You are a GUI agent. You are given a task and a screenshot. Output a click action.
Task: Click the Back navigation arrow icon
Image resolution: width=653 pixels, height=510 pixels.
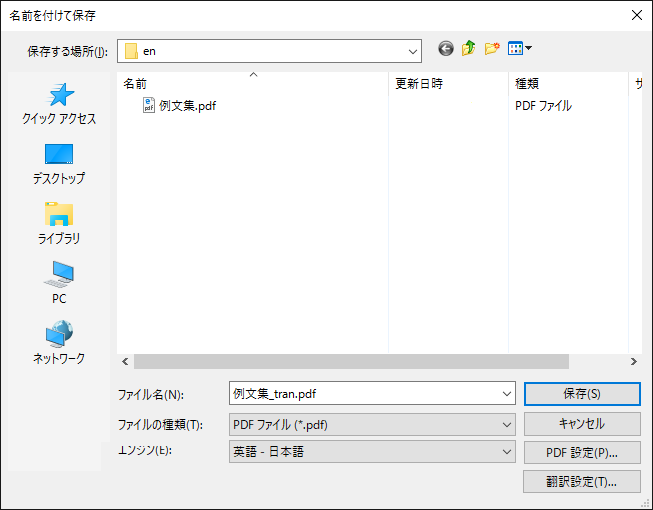(x=446, y=49)
